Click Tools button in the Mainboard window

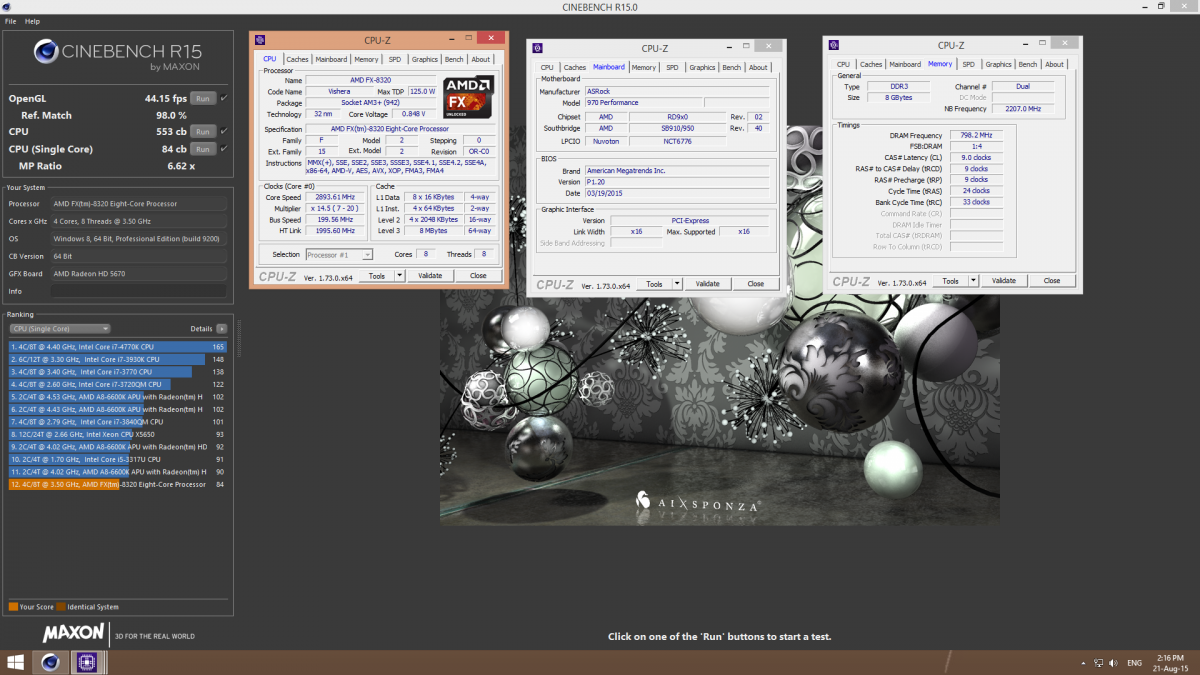point(654,284)
